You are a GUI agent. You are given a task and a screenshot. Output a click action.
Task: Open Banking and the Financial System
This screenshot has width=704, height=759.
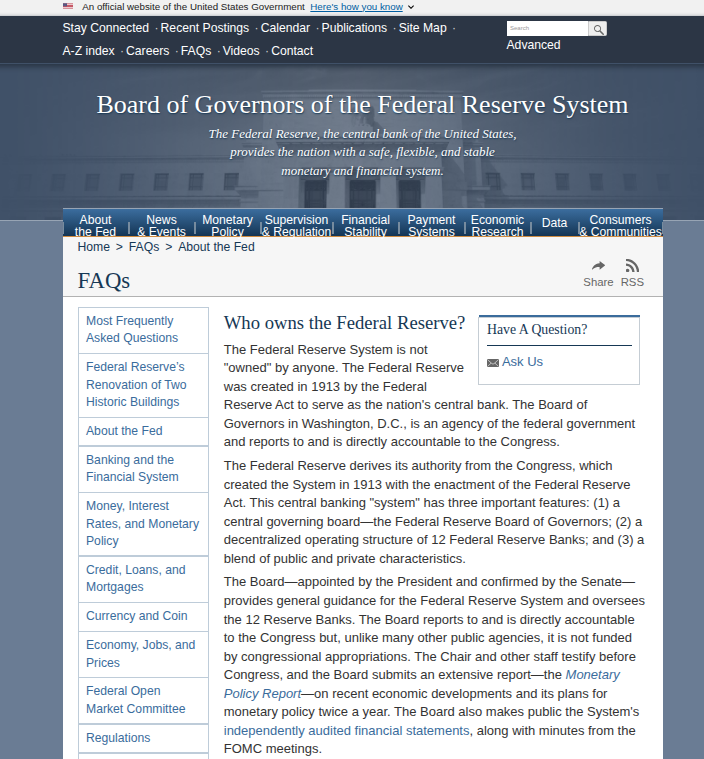(x=143, y=469)
